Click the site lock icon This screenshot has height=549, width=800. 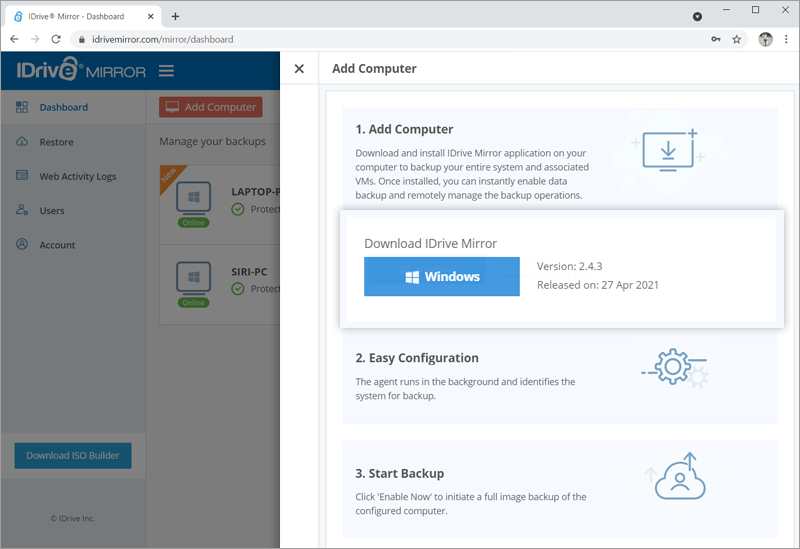tap(82, 39)
